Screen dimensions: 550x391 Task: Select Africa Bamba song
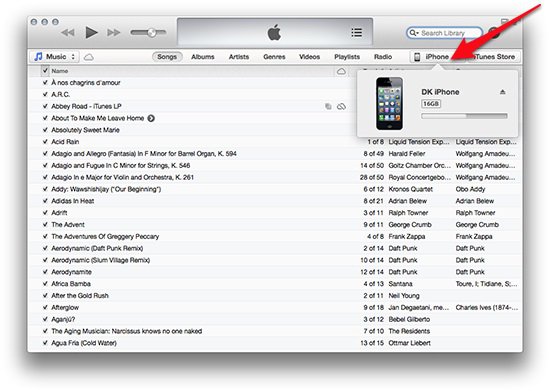[71, 284]
